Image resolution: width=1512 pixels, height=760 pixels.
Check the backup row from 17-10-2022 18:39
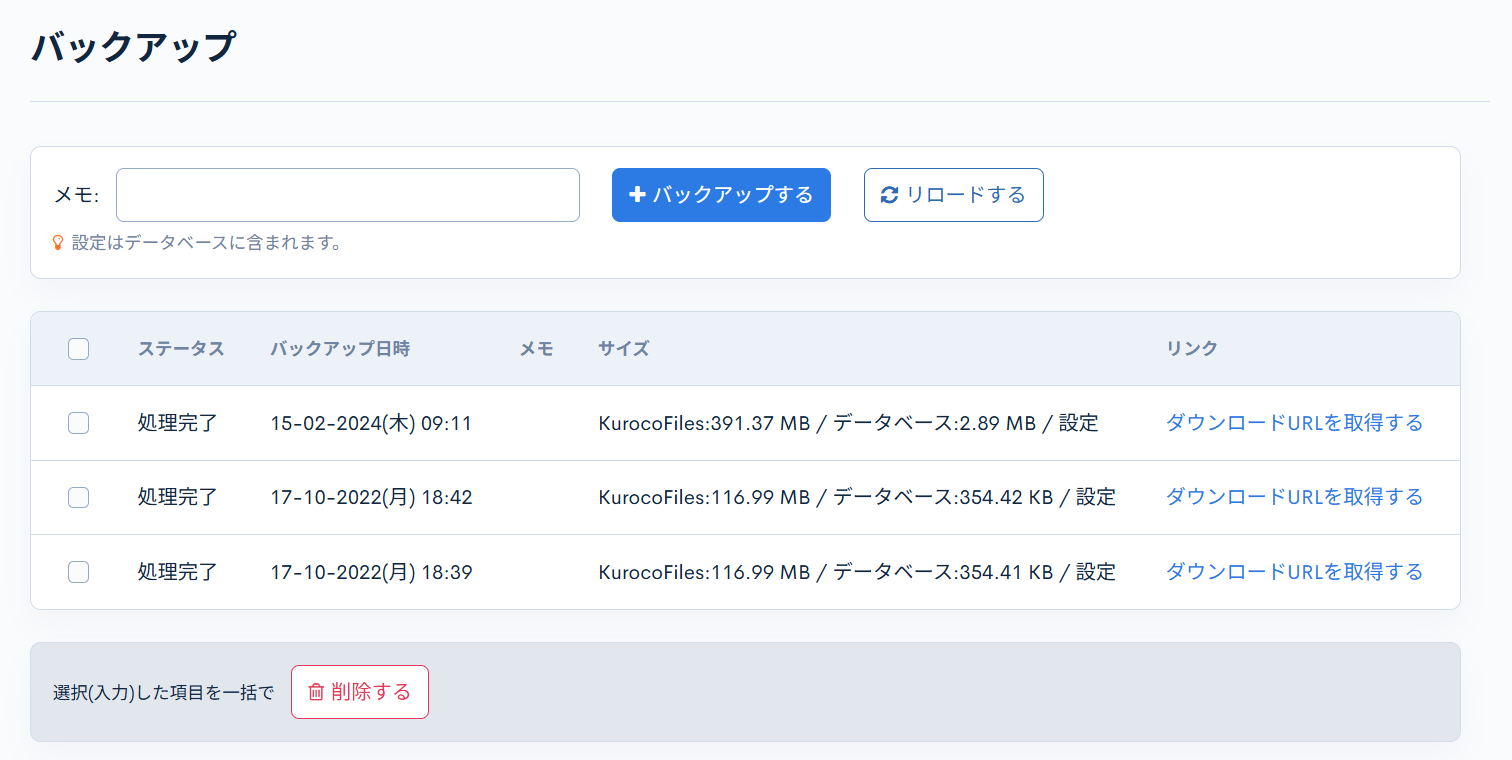(78, 572)
